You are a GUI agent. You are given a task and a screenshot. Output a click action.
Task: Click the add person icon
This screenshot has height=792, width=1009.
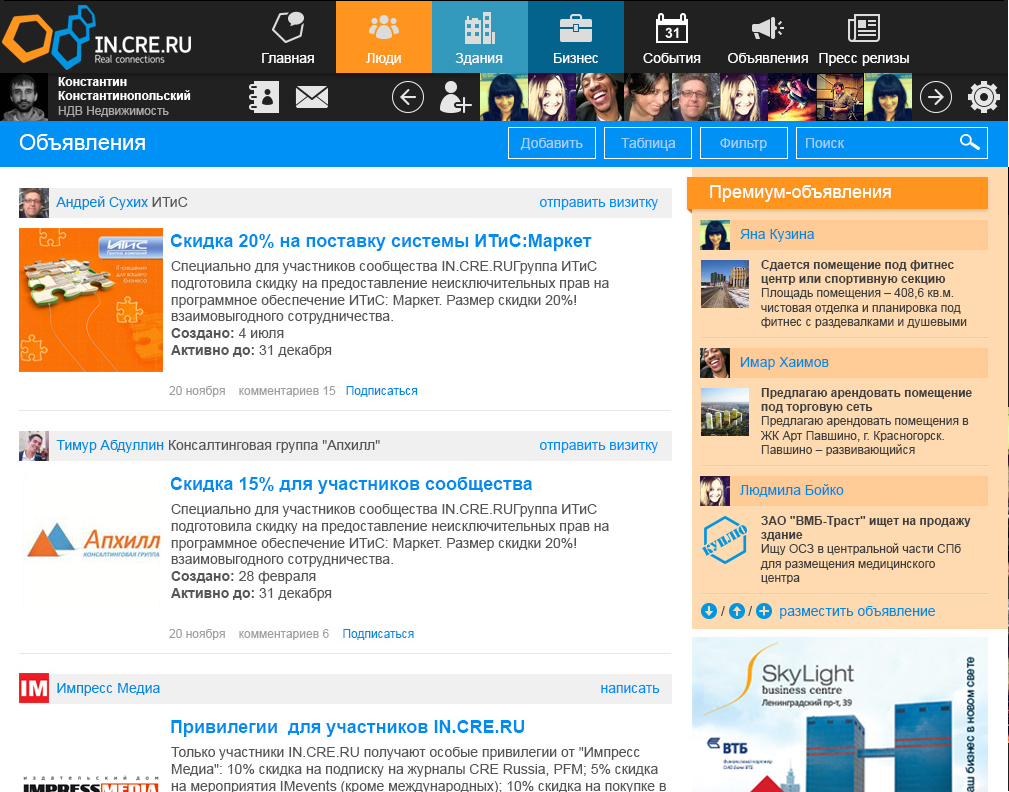(454, 98)
